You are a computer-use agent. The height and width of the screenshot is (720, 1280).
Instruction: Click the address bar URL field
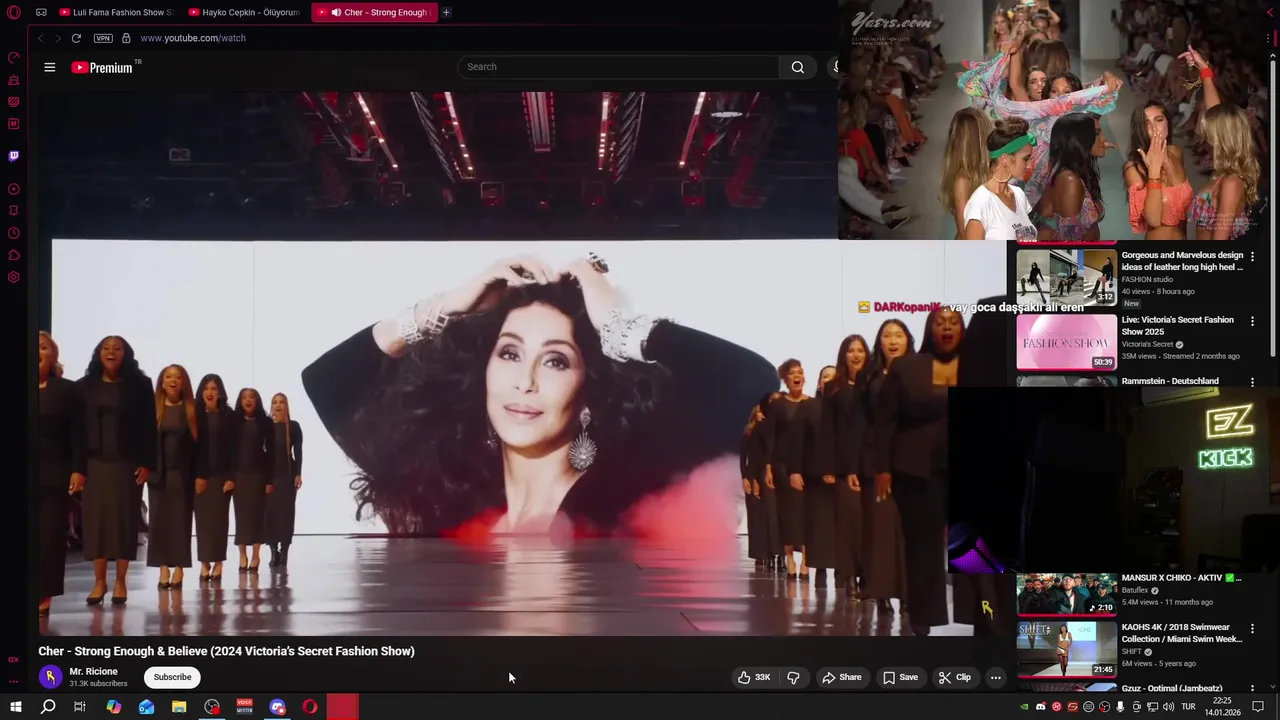point(192,38)
